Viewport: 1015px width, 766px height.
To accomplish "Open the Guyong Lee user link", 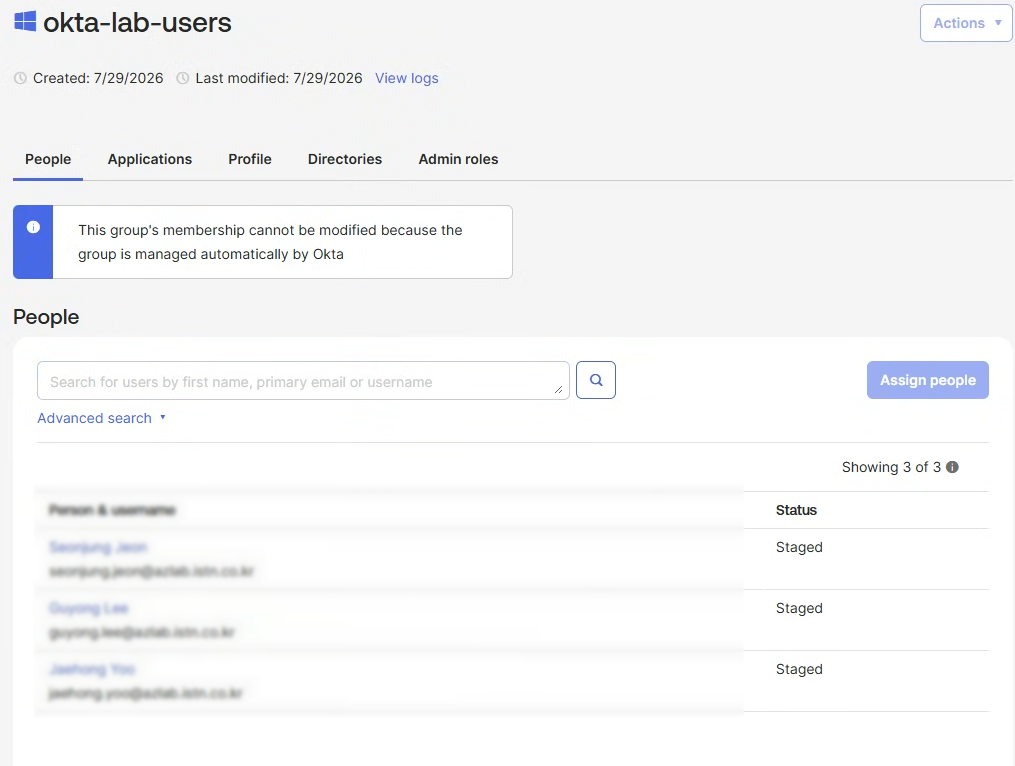I will (x=89, y=609).
